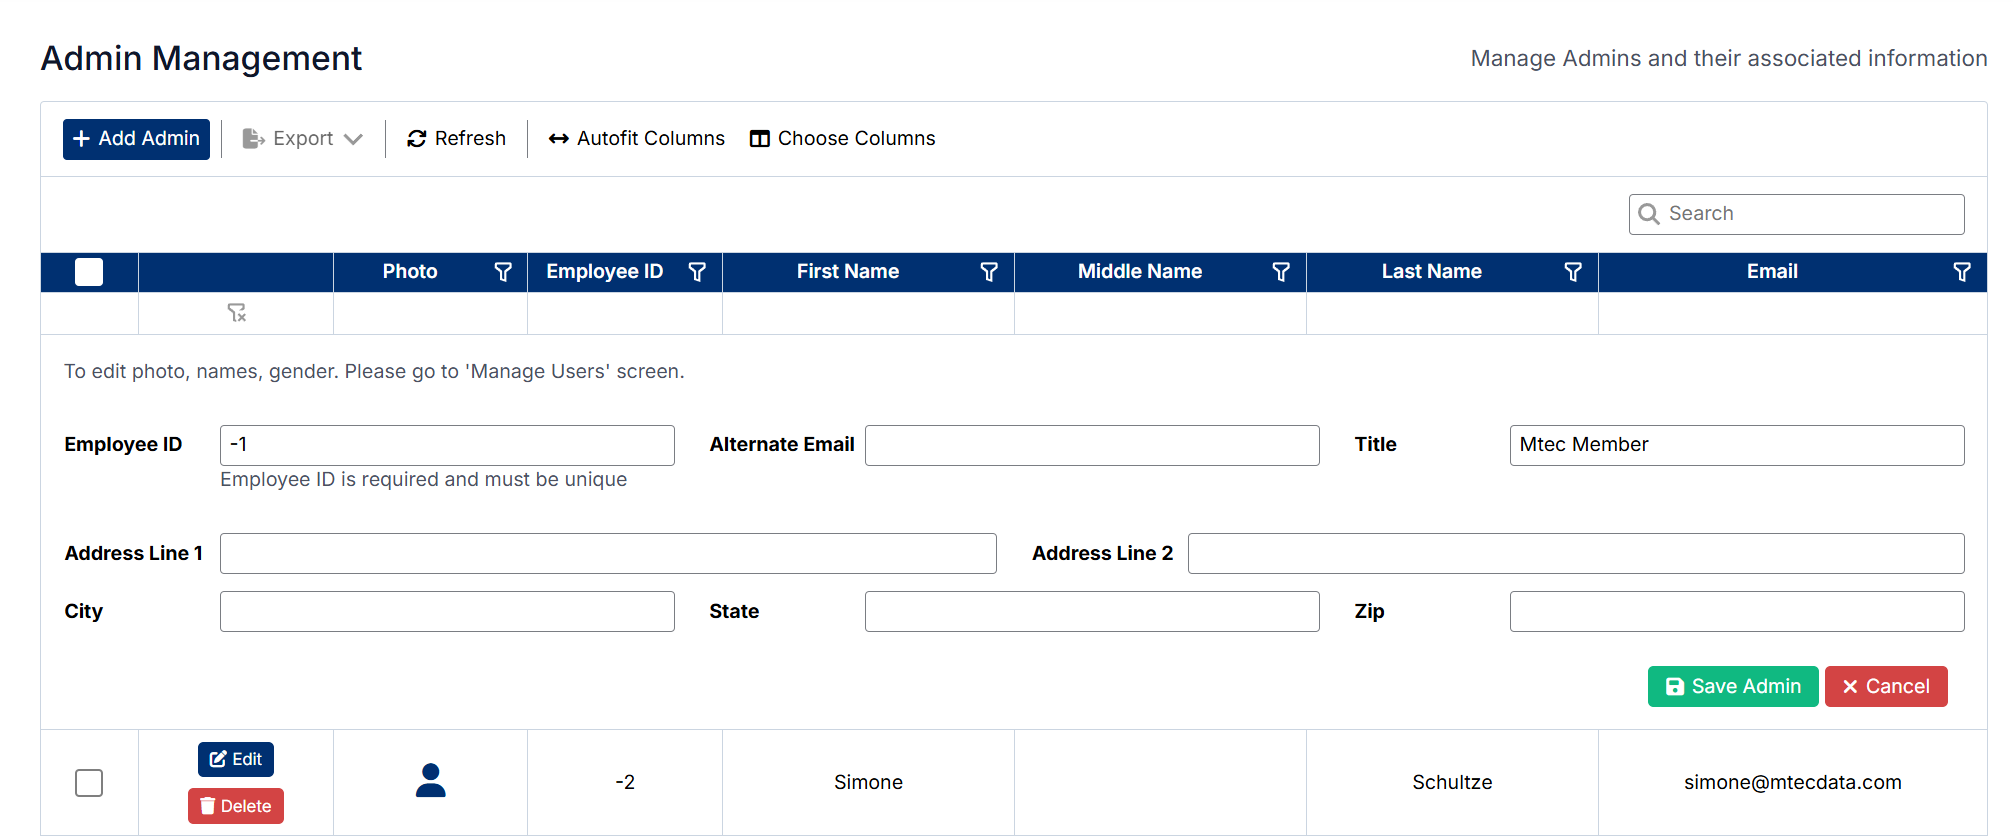
Task: Check the row checkbox for Simone Schultze
Action: (89, 783)
